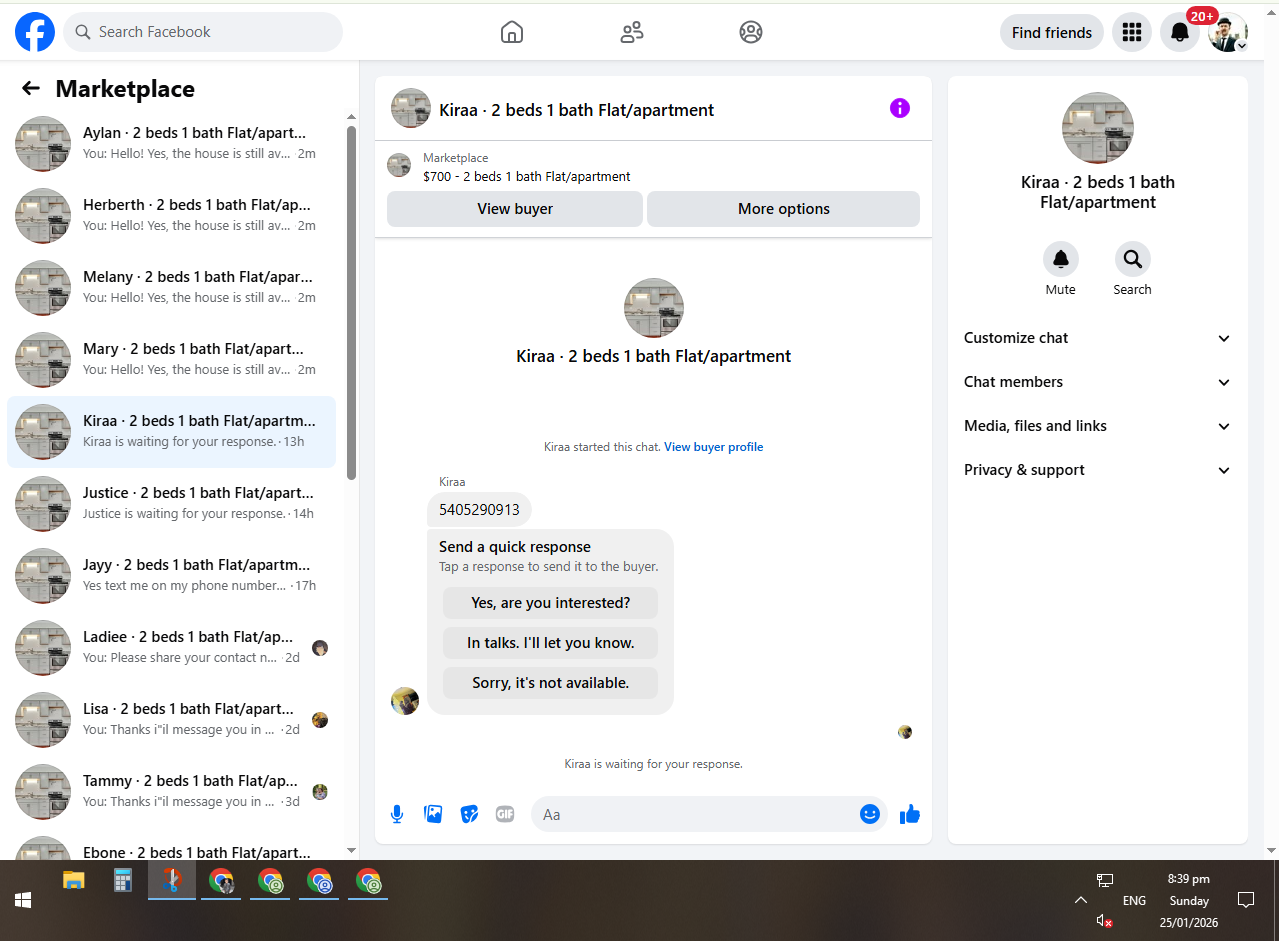Screen dimensions: 1279x941
Task: Open the account profile picture menu
Action: [x=1228, y=32]
